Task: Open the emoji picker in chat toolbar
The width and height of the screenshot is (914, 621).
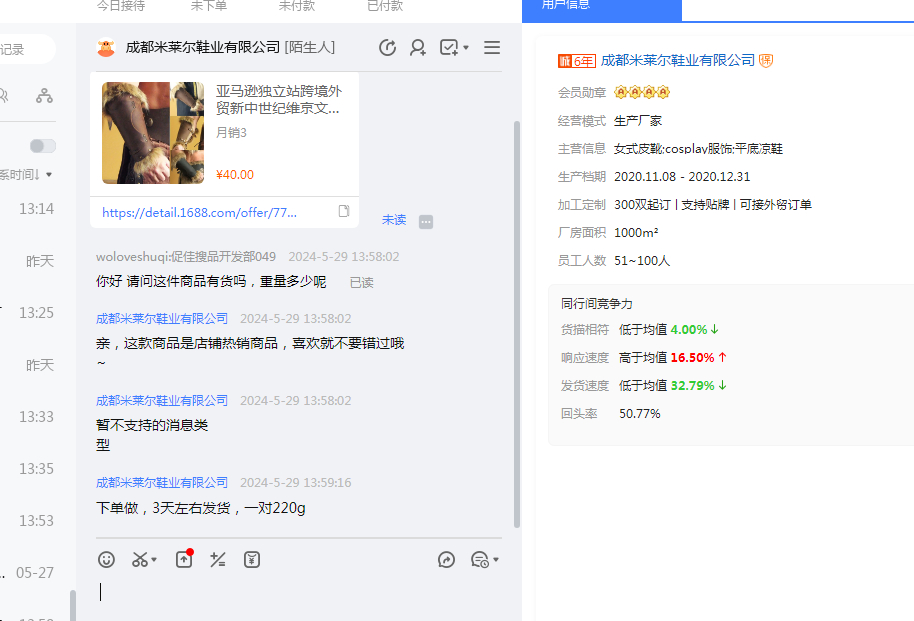Action: pos(106,560)
